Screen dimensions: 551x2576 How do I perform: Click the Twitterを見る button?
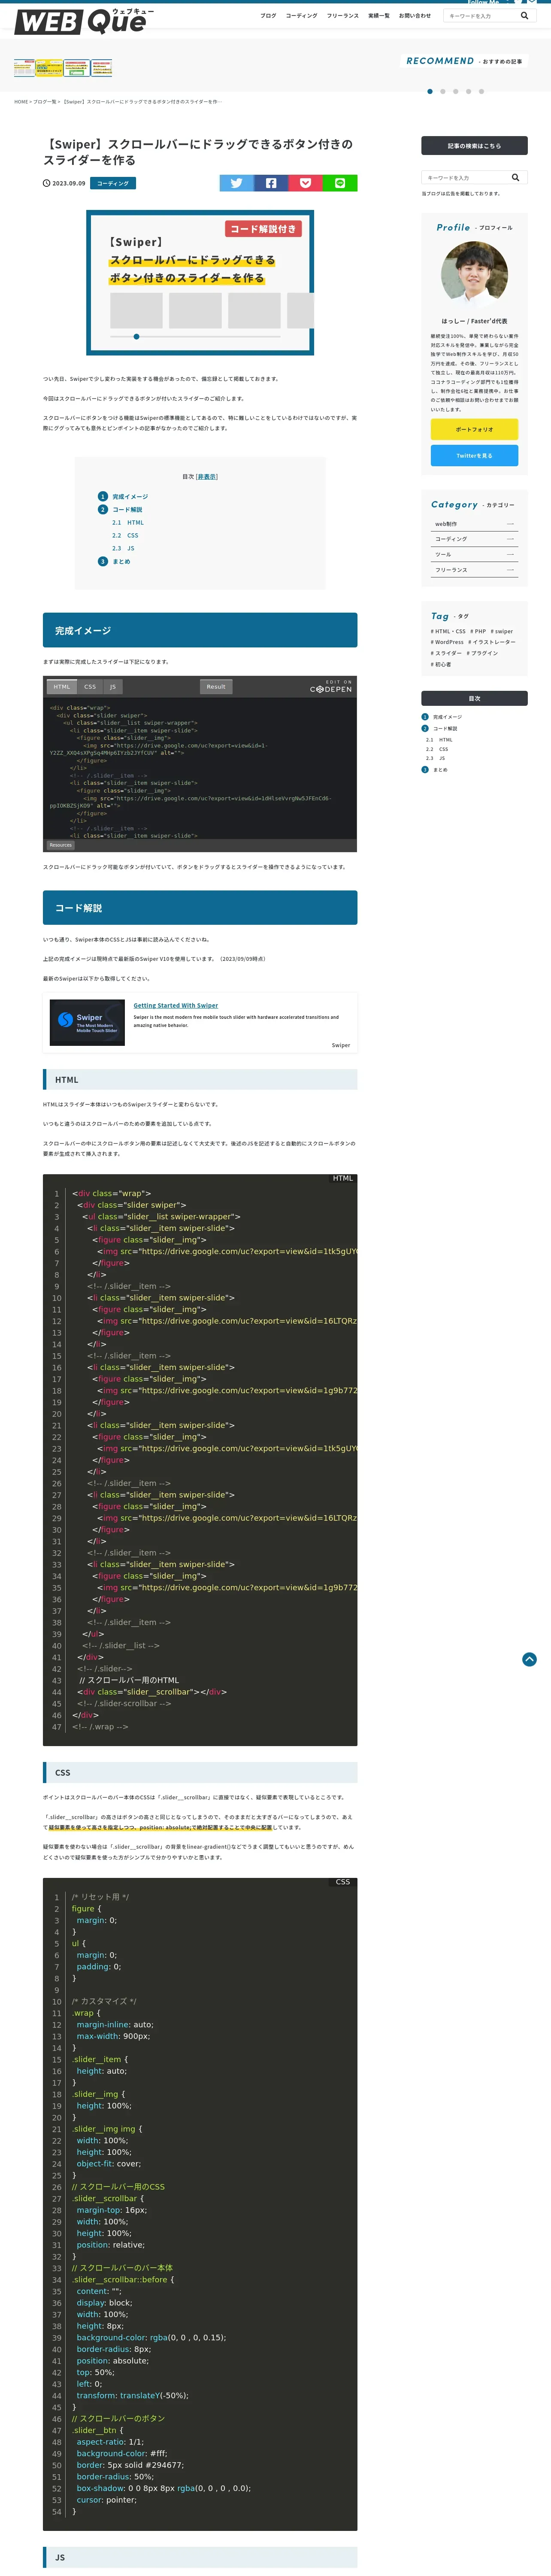click(474, 456)
